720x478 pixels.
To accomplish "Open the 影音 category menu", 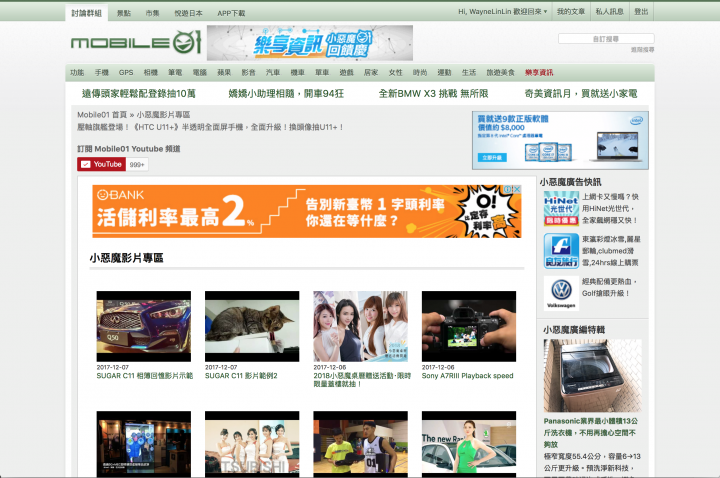I will pyautogui.click(x=248, y=73).
